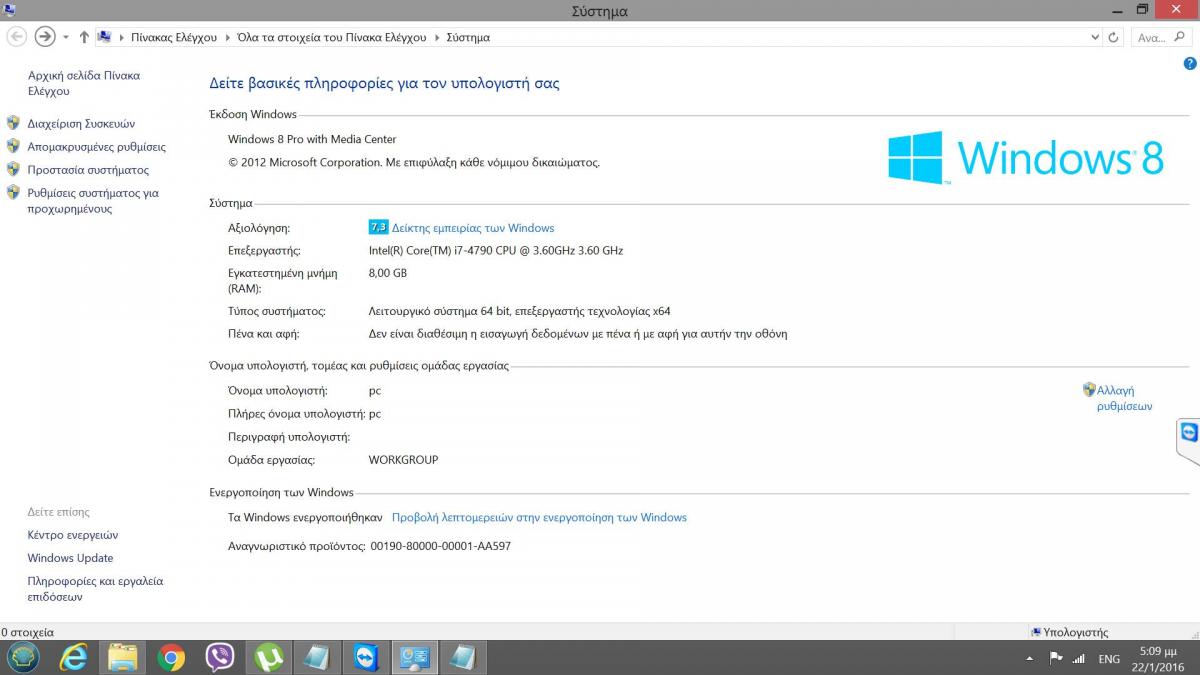The height and width of the screenshot is (675, 1200).
Task: Click the computer icon in address bar
Action: point(104,37)
